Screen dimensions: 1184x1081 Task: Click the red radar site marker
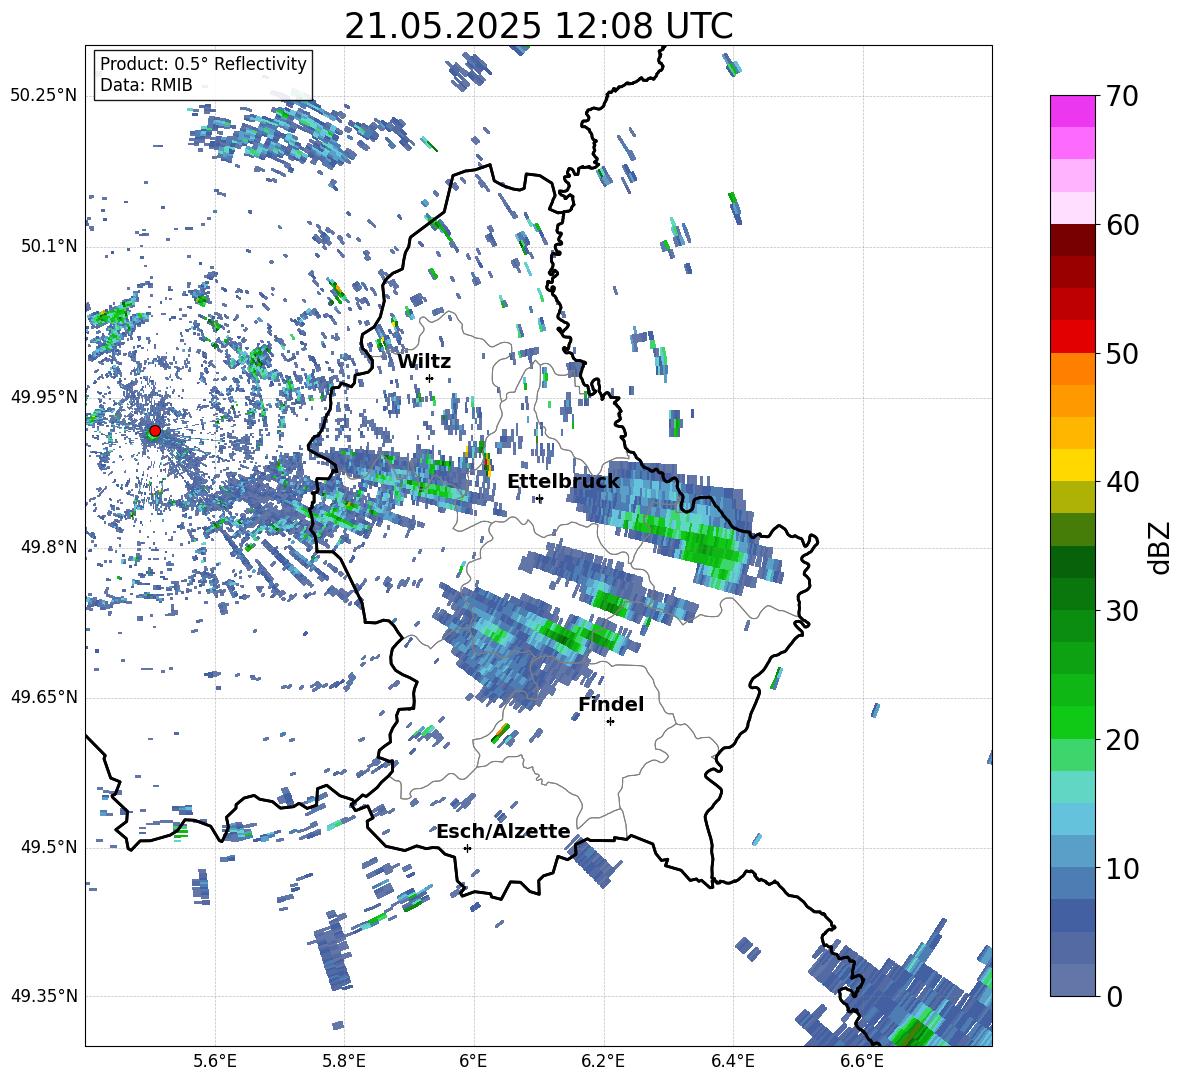[x=155, y=431]
